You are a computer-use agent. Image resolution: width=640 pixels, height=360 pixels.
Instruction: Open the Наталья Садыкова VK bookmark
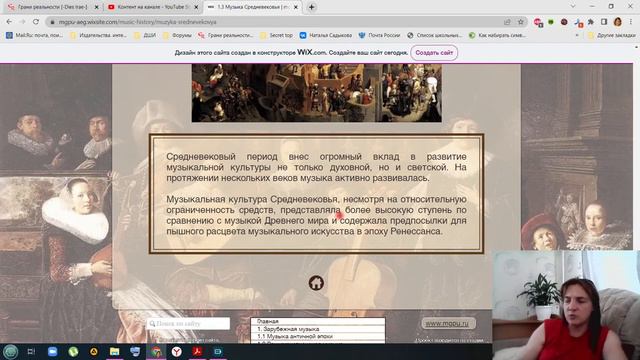(x=326, y=36)
